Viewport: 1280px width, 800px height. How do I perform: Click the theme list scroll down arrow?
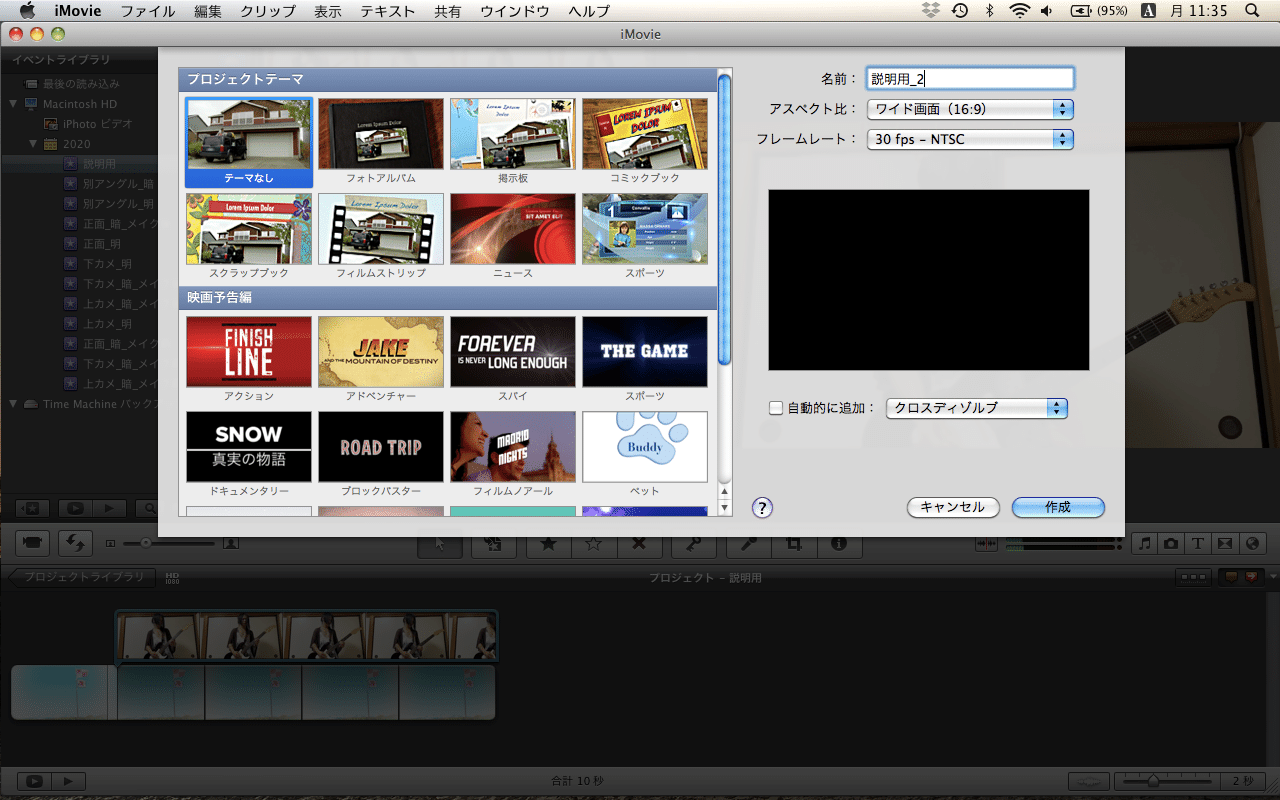[x=725, y=508]
